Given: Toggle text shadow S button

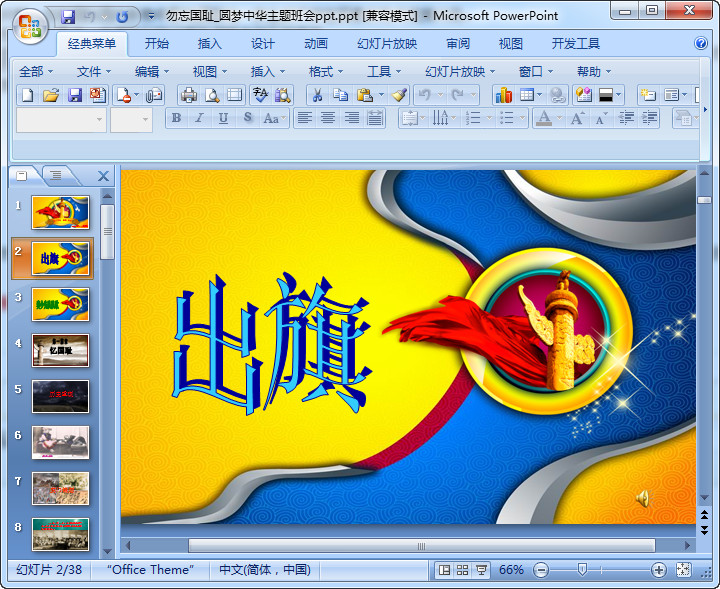Looking at the screenshot, I should pyautogui.click(x=248, y=118).
